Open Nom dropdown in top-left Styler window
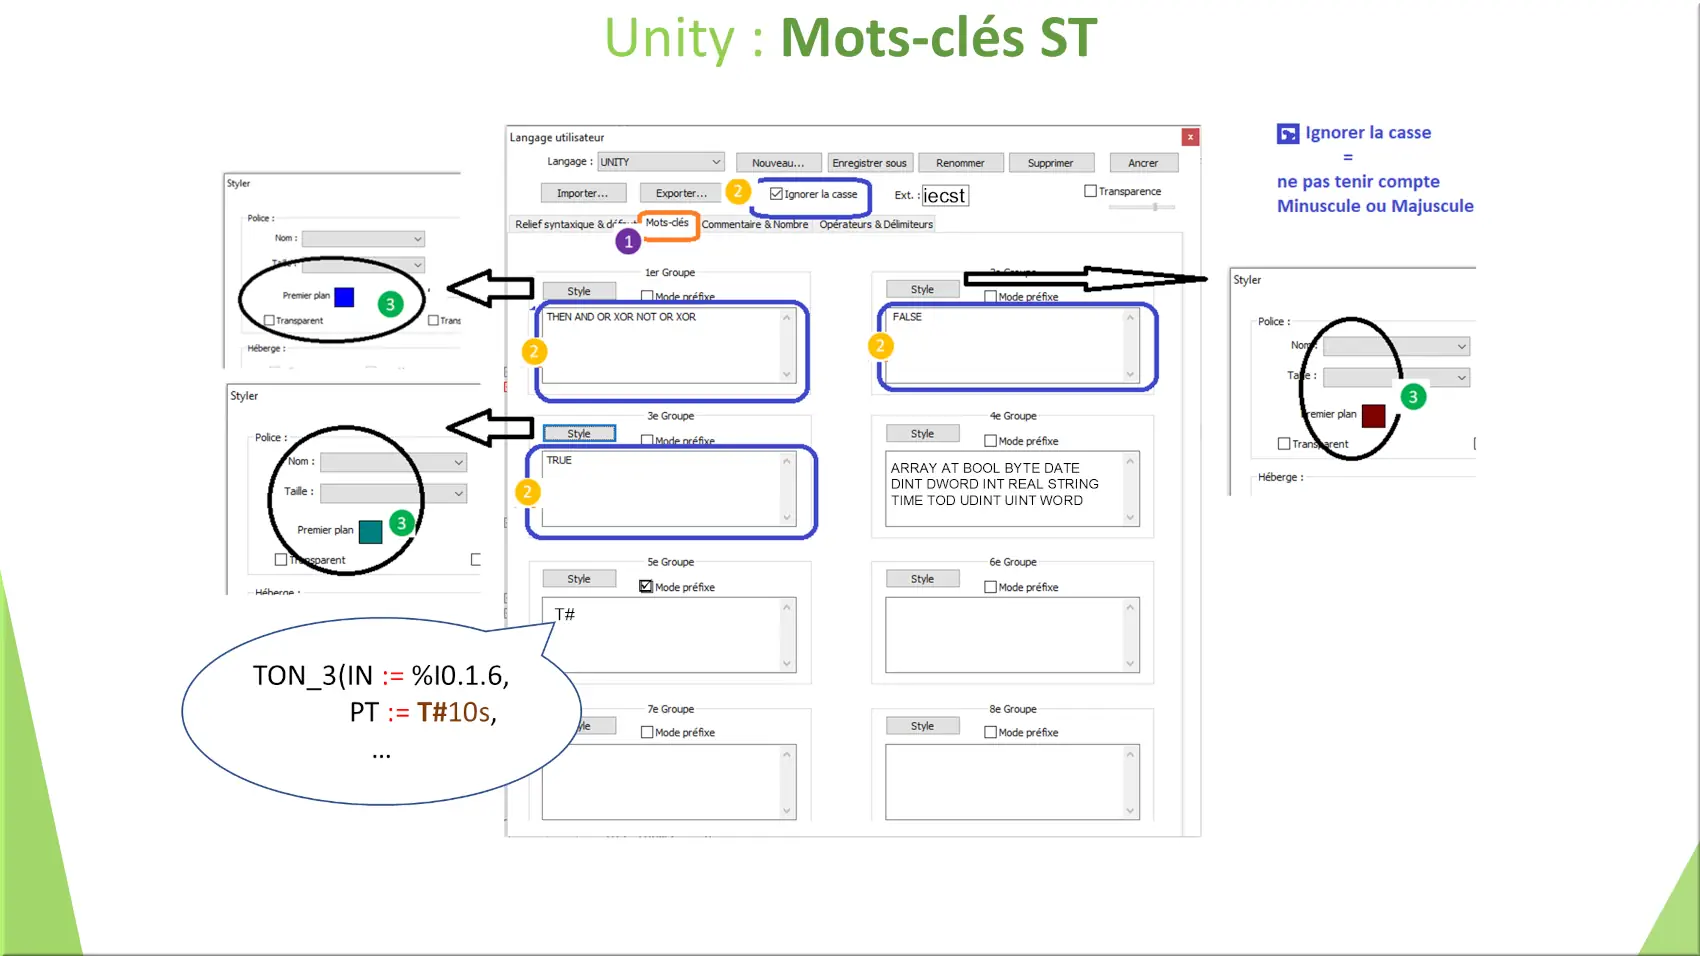 pyautogui.click(x=364, y=239)
